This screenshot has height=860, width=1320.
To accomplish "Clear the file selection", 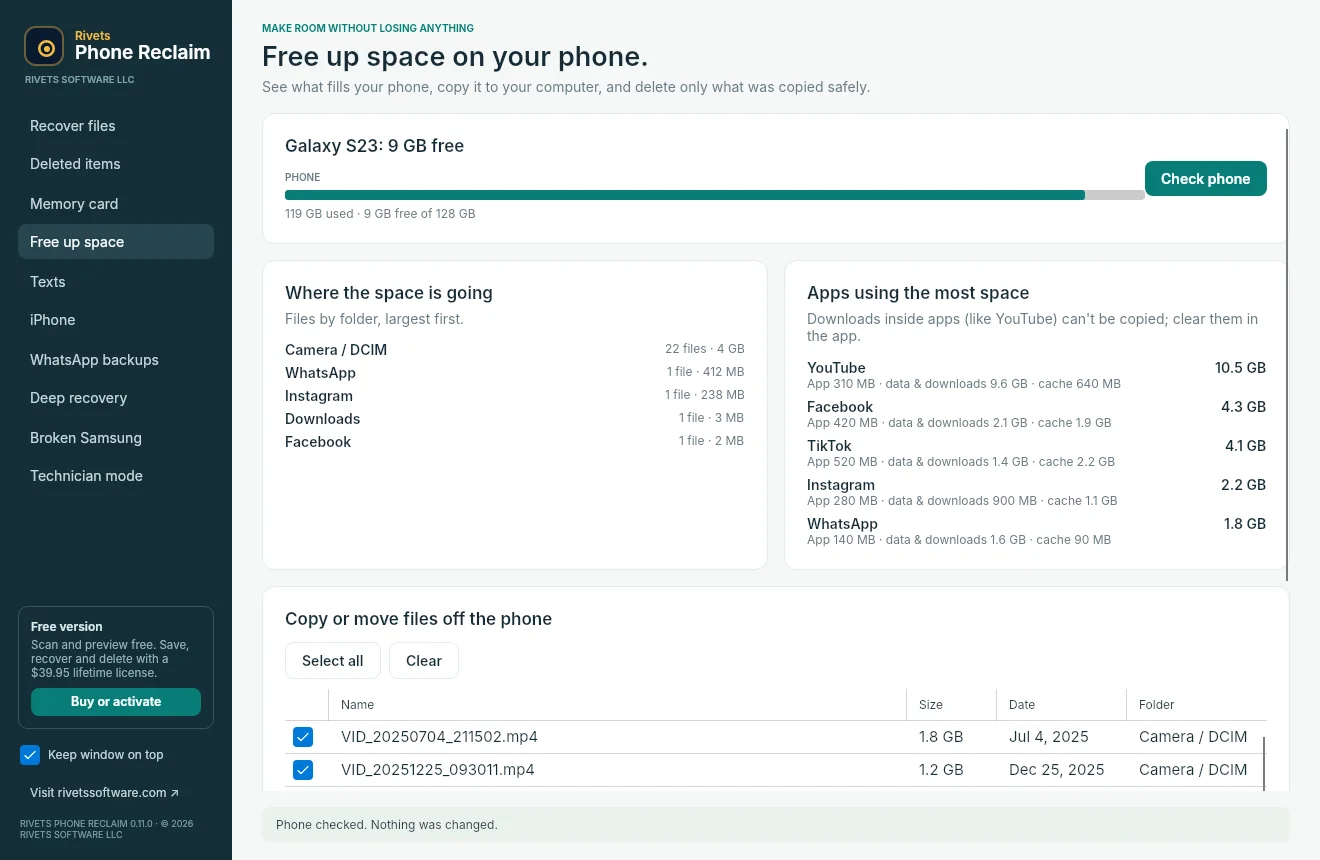I will click(424, 661).
